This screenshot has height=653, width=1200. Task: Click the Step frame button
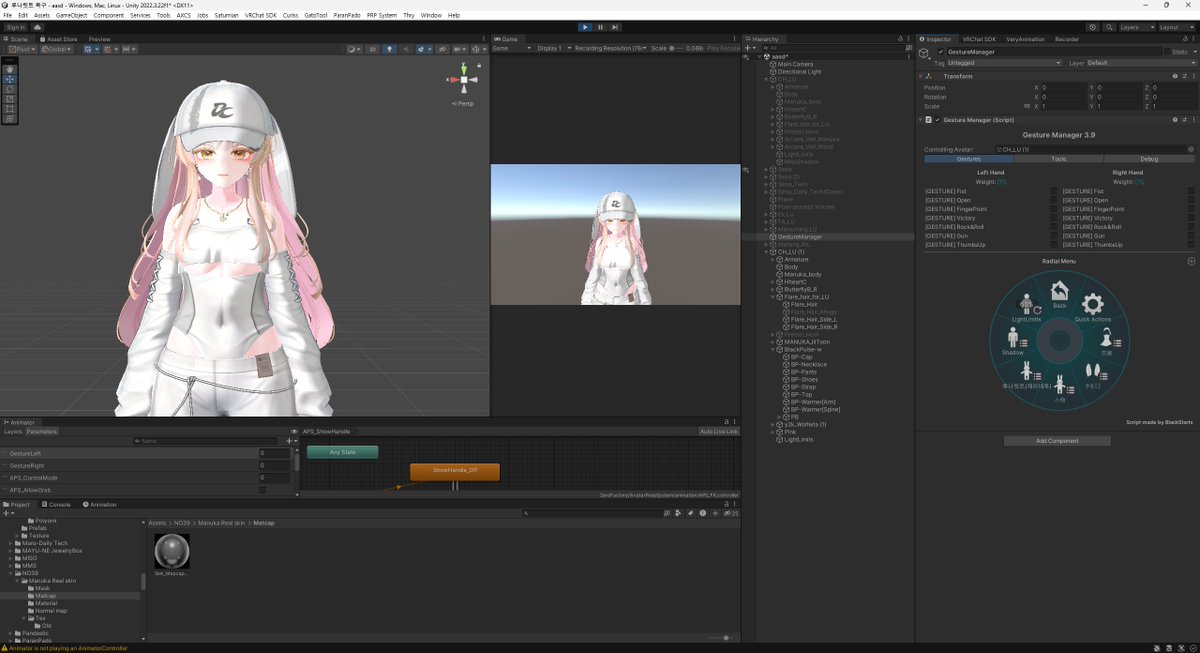pos(615,27)
